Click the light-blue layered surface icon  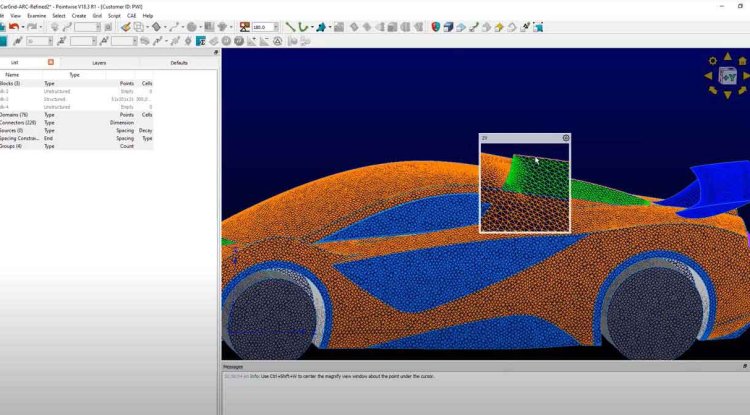(461, 27)
